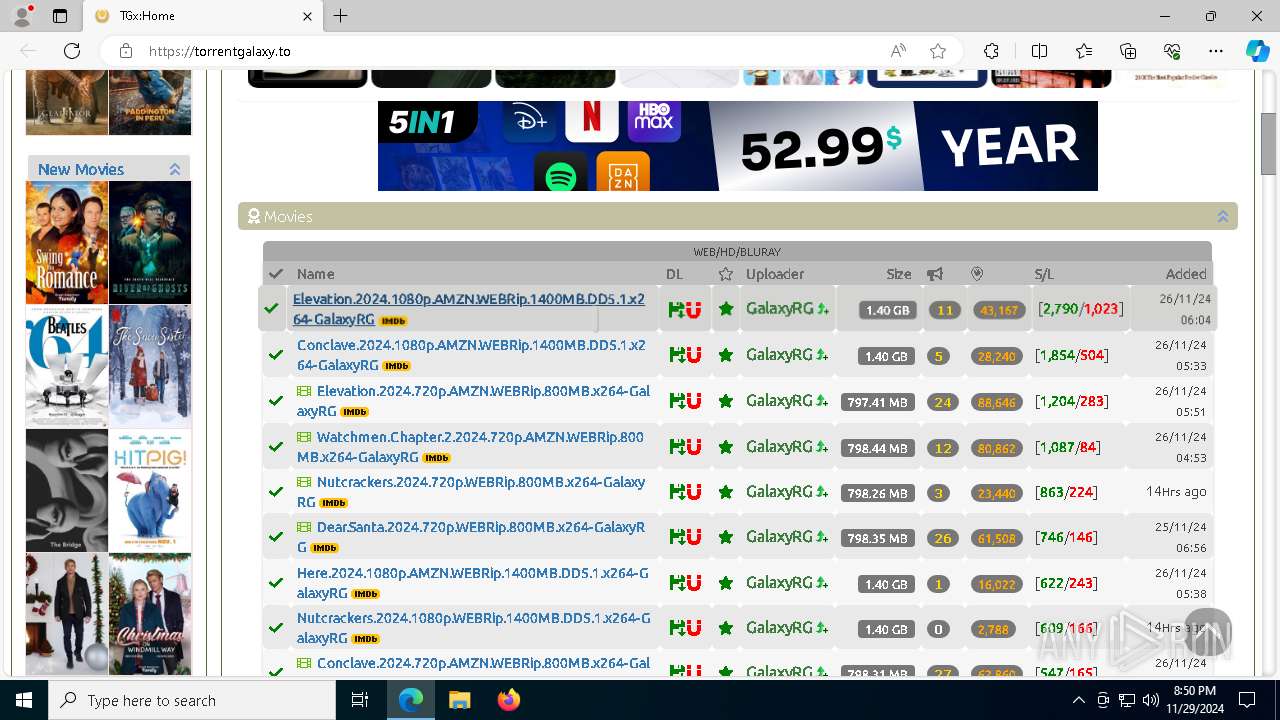Image resolution: width=1280 pixels, height=720 pixels.
Task: Sort table by S/L header
Action: tap(1044, 274)
